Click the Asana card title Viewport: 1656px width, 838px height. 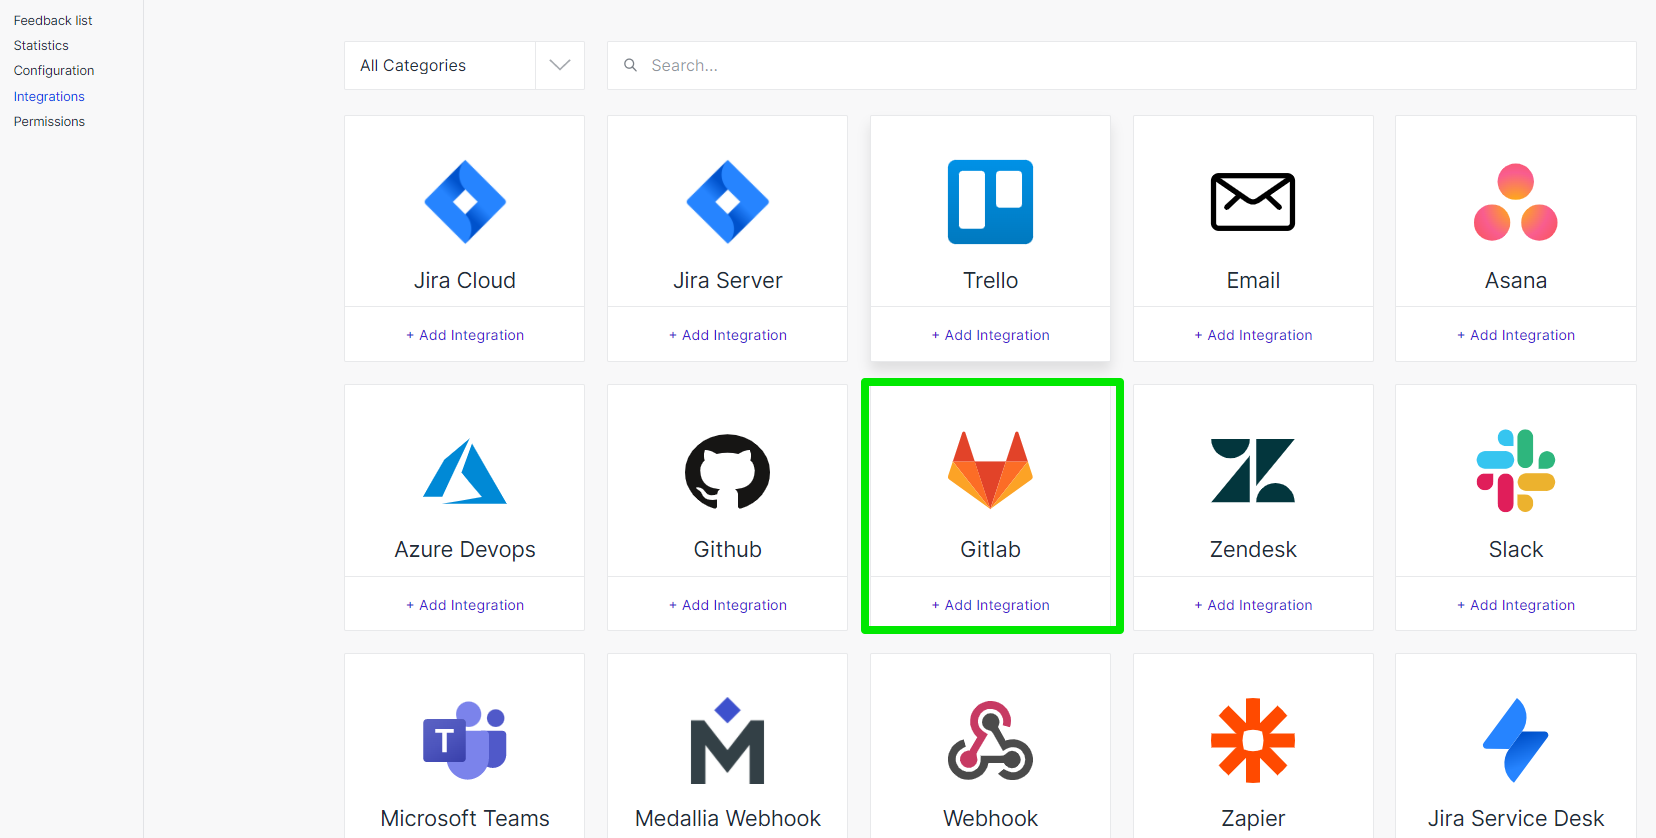(x=1516, y=280)
